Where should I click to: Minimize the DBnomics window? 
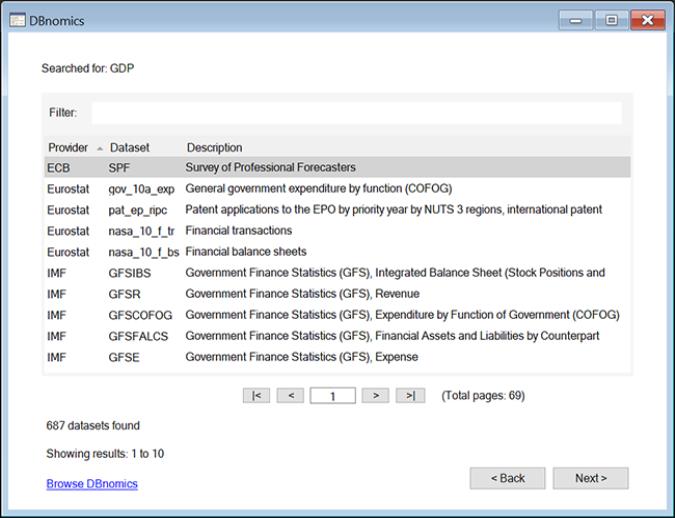point(576,20)
